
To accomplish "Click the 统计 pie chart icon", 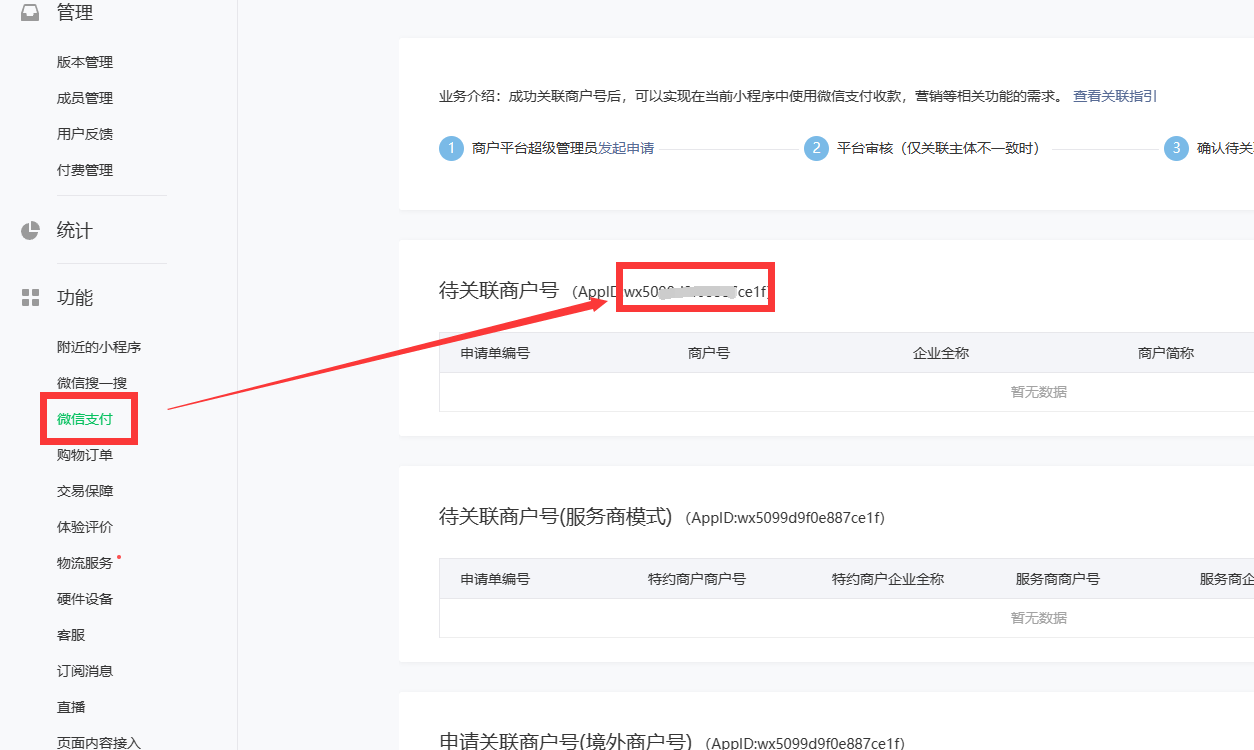I will pos(30,231).
